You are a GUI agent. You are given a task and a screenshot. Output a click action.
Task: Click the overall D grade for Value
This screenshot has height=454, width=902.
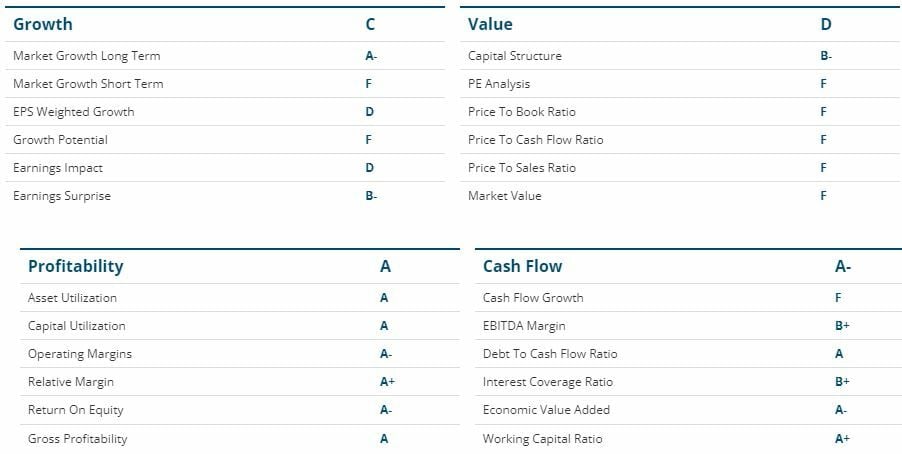tap(826, 24)
